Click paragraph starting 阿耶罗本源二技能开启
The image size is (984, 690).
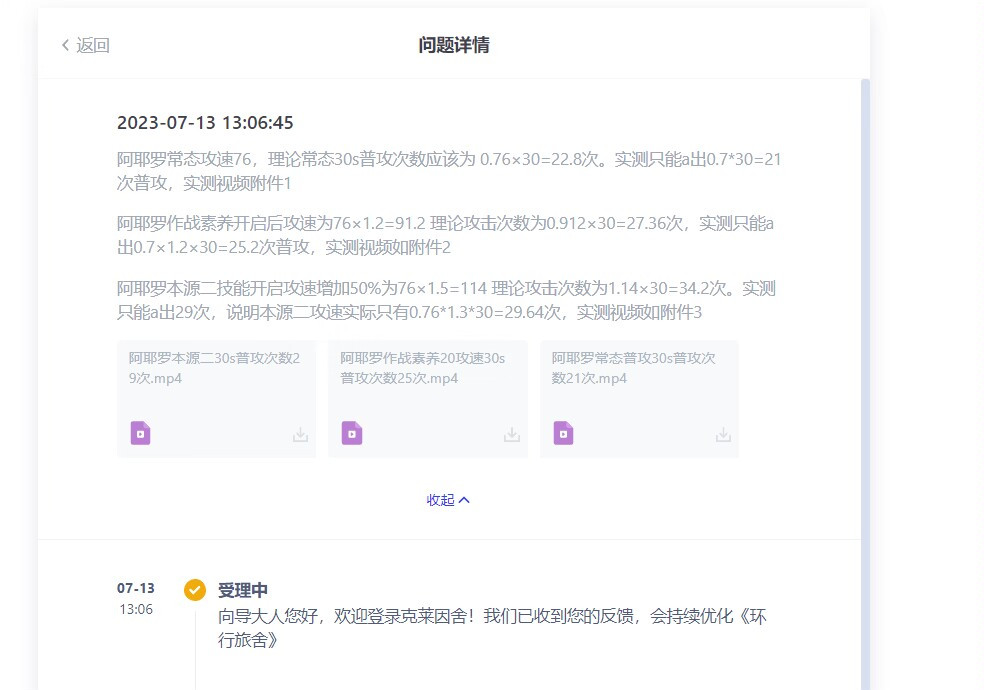click(446, 300)
